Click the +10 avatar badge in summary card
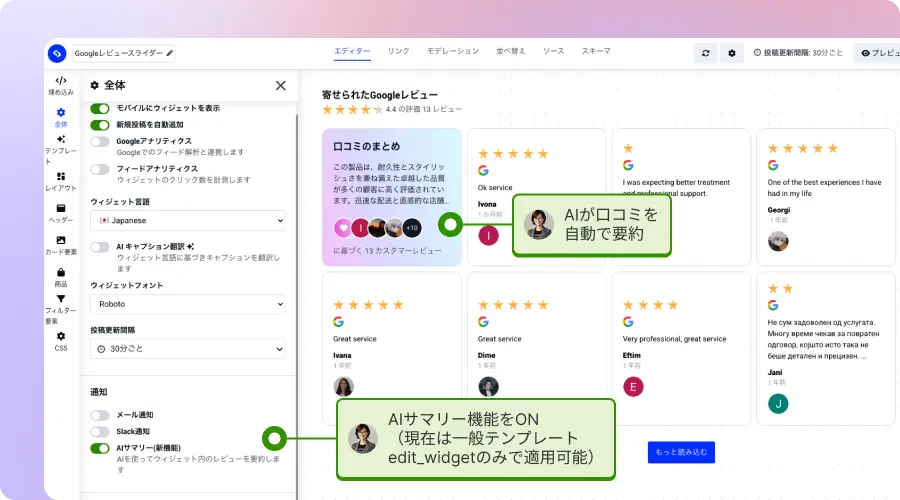The width and height of the screenshot is (900, 500). 412,228
